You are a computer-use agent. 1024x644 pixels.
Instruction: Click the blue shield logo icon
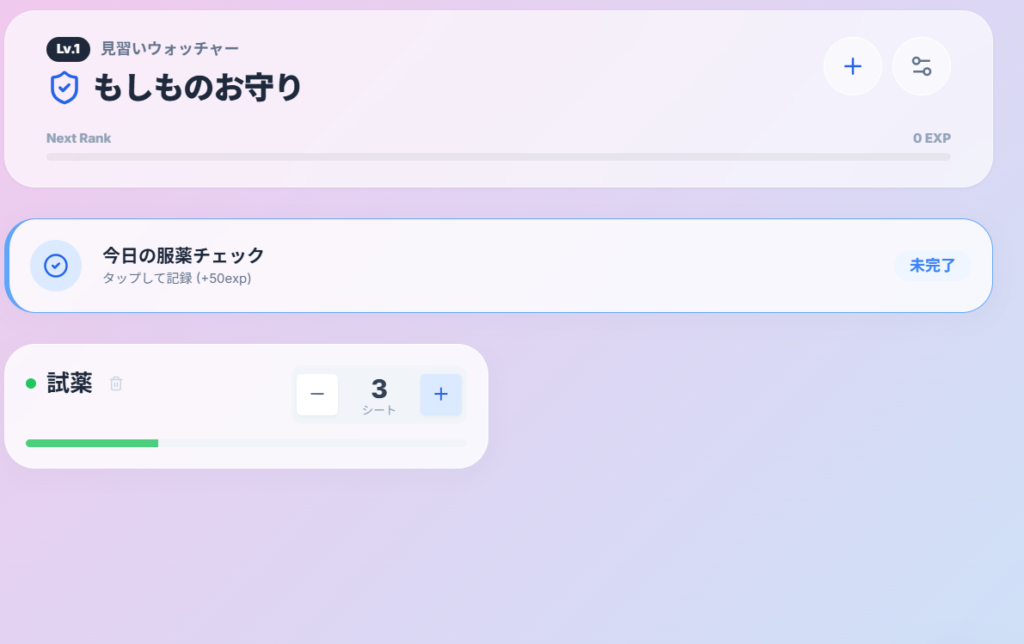coord(64,88)
